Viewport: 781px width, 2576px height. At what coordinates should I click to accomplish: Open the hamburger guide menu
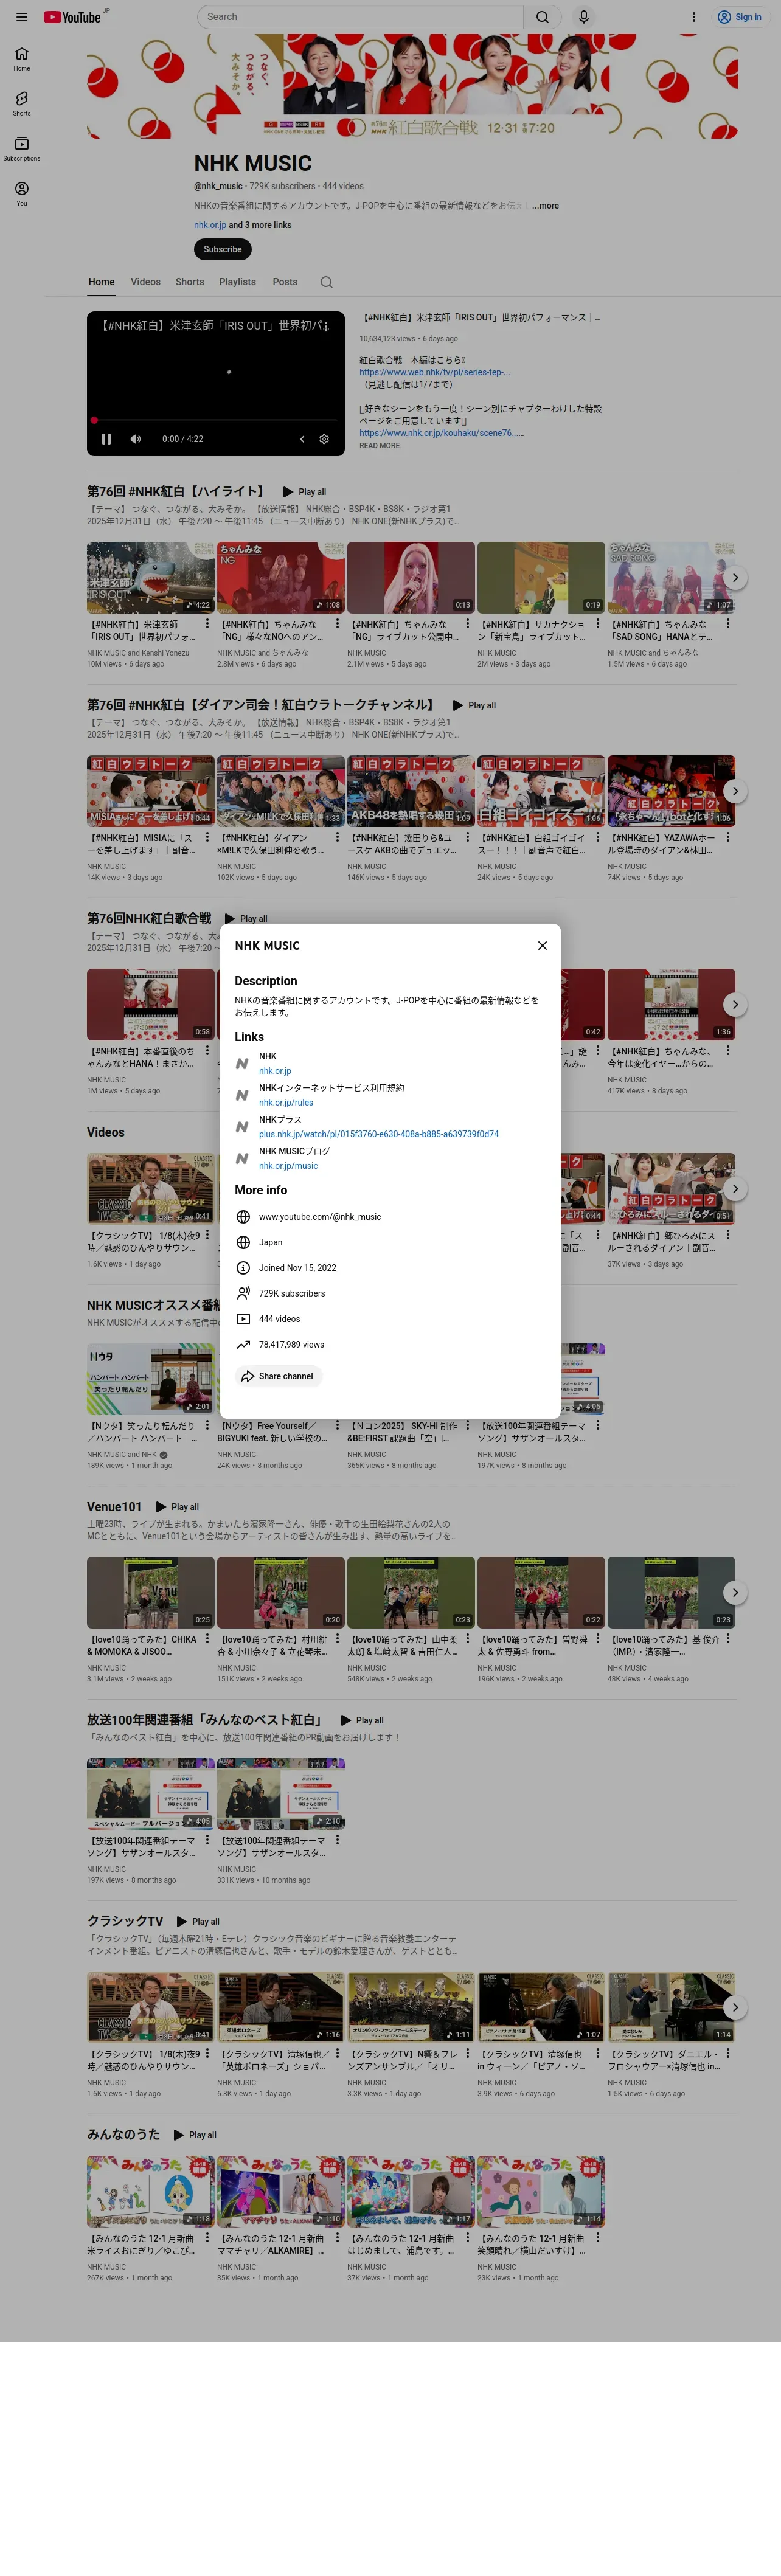click(x=21, y=17)
